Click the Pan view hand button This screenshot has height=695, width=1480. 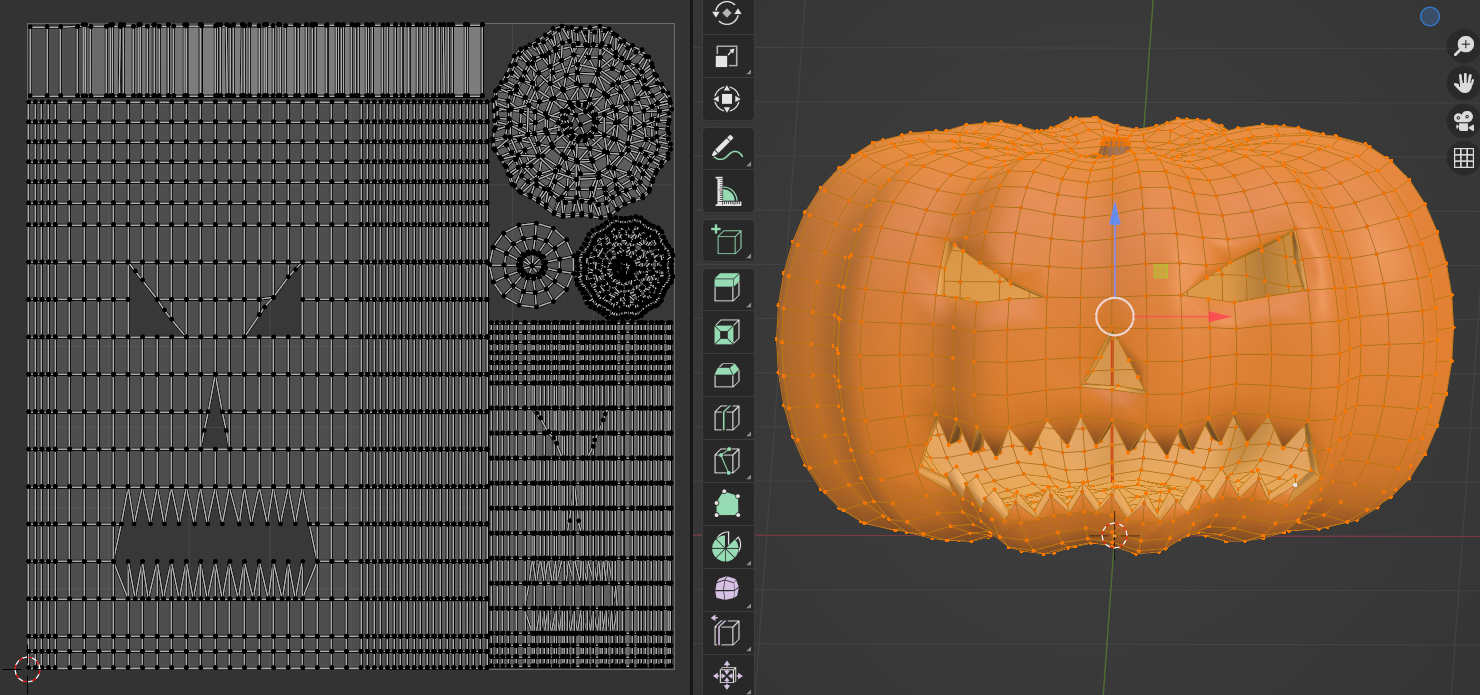pyautogui.click(x=1464, y=84)
